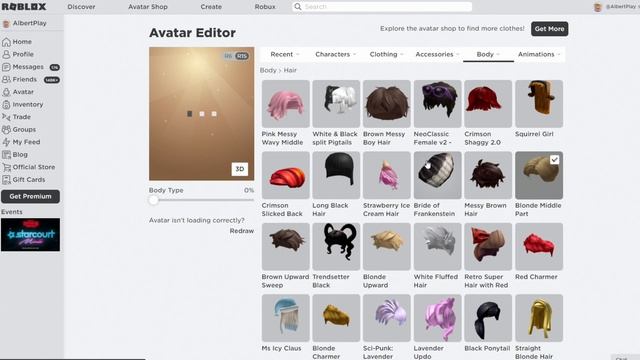Viewport: 640px width, 360px height.
Task: Expand the Recent dropdown tab
Action: pyautogui.click(x=285, y=54)
